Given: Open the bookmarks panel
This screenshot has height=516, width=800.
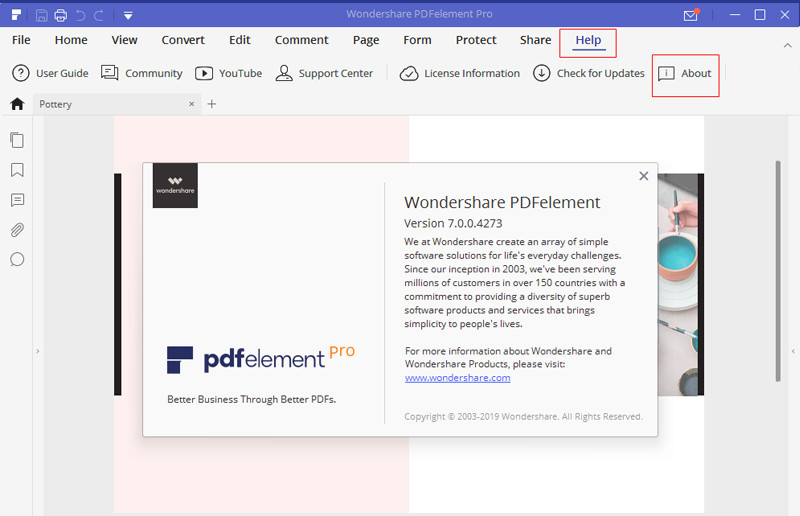Looking at the screenshot, I should click(17, 170).
